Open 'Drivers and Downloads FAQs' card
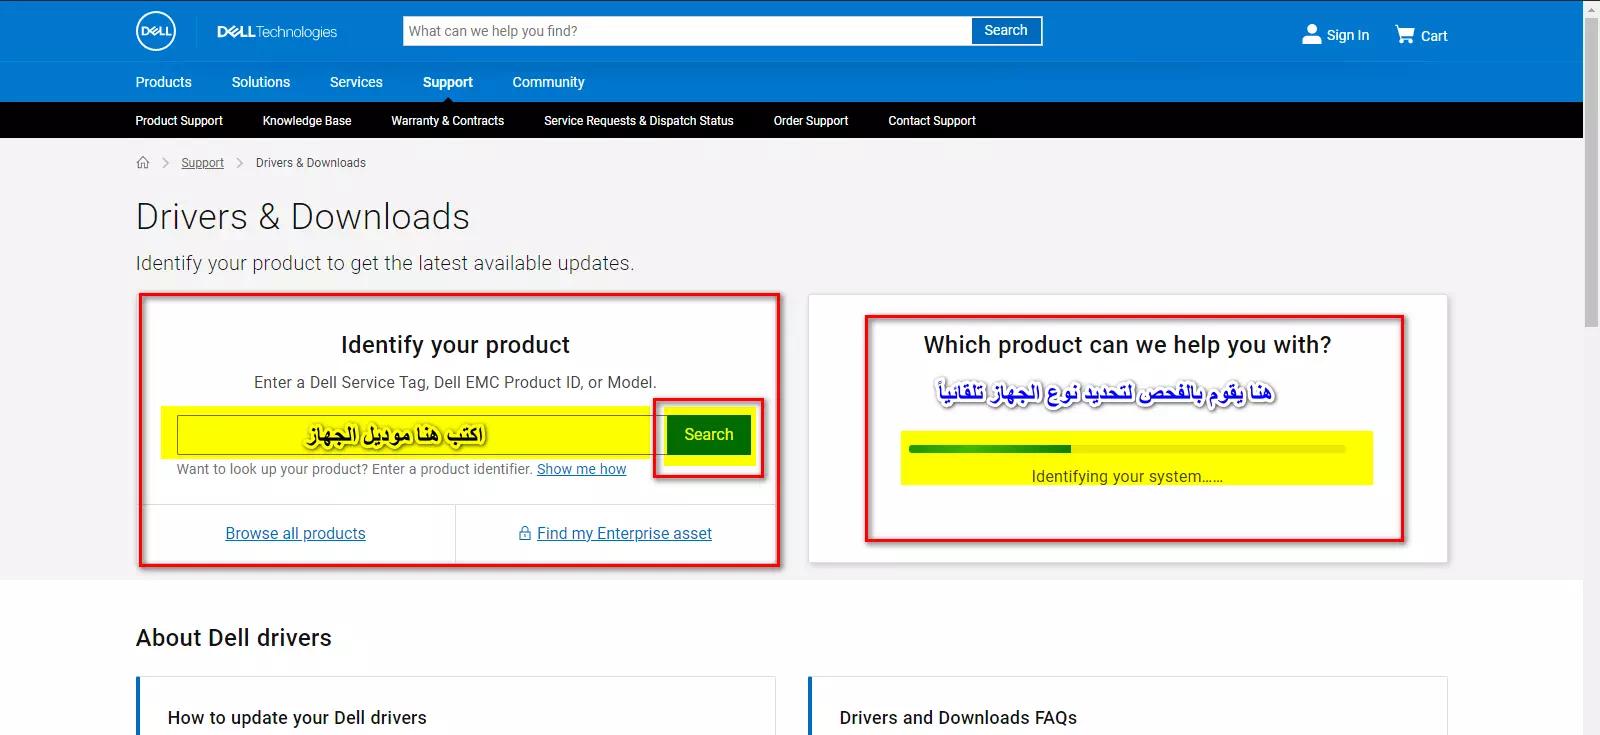Image resolution: width=1600 pixels, height=735 pixels. coord(1128,706)
